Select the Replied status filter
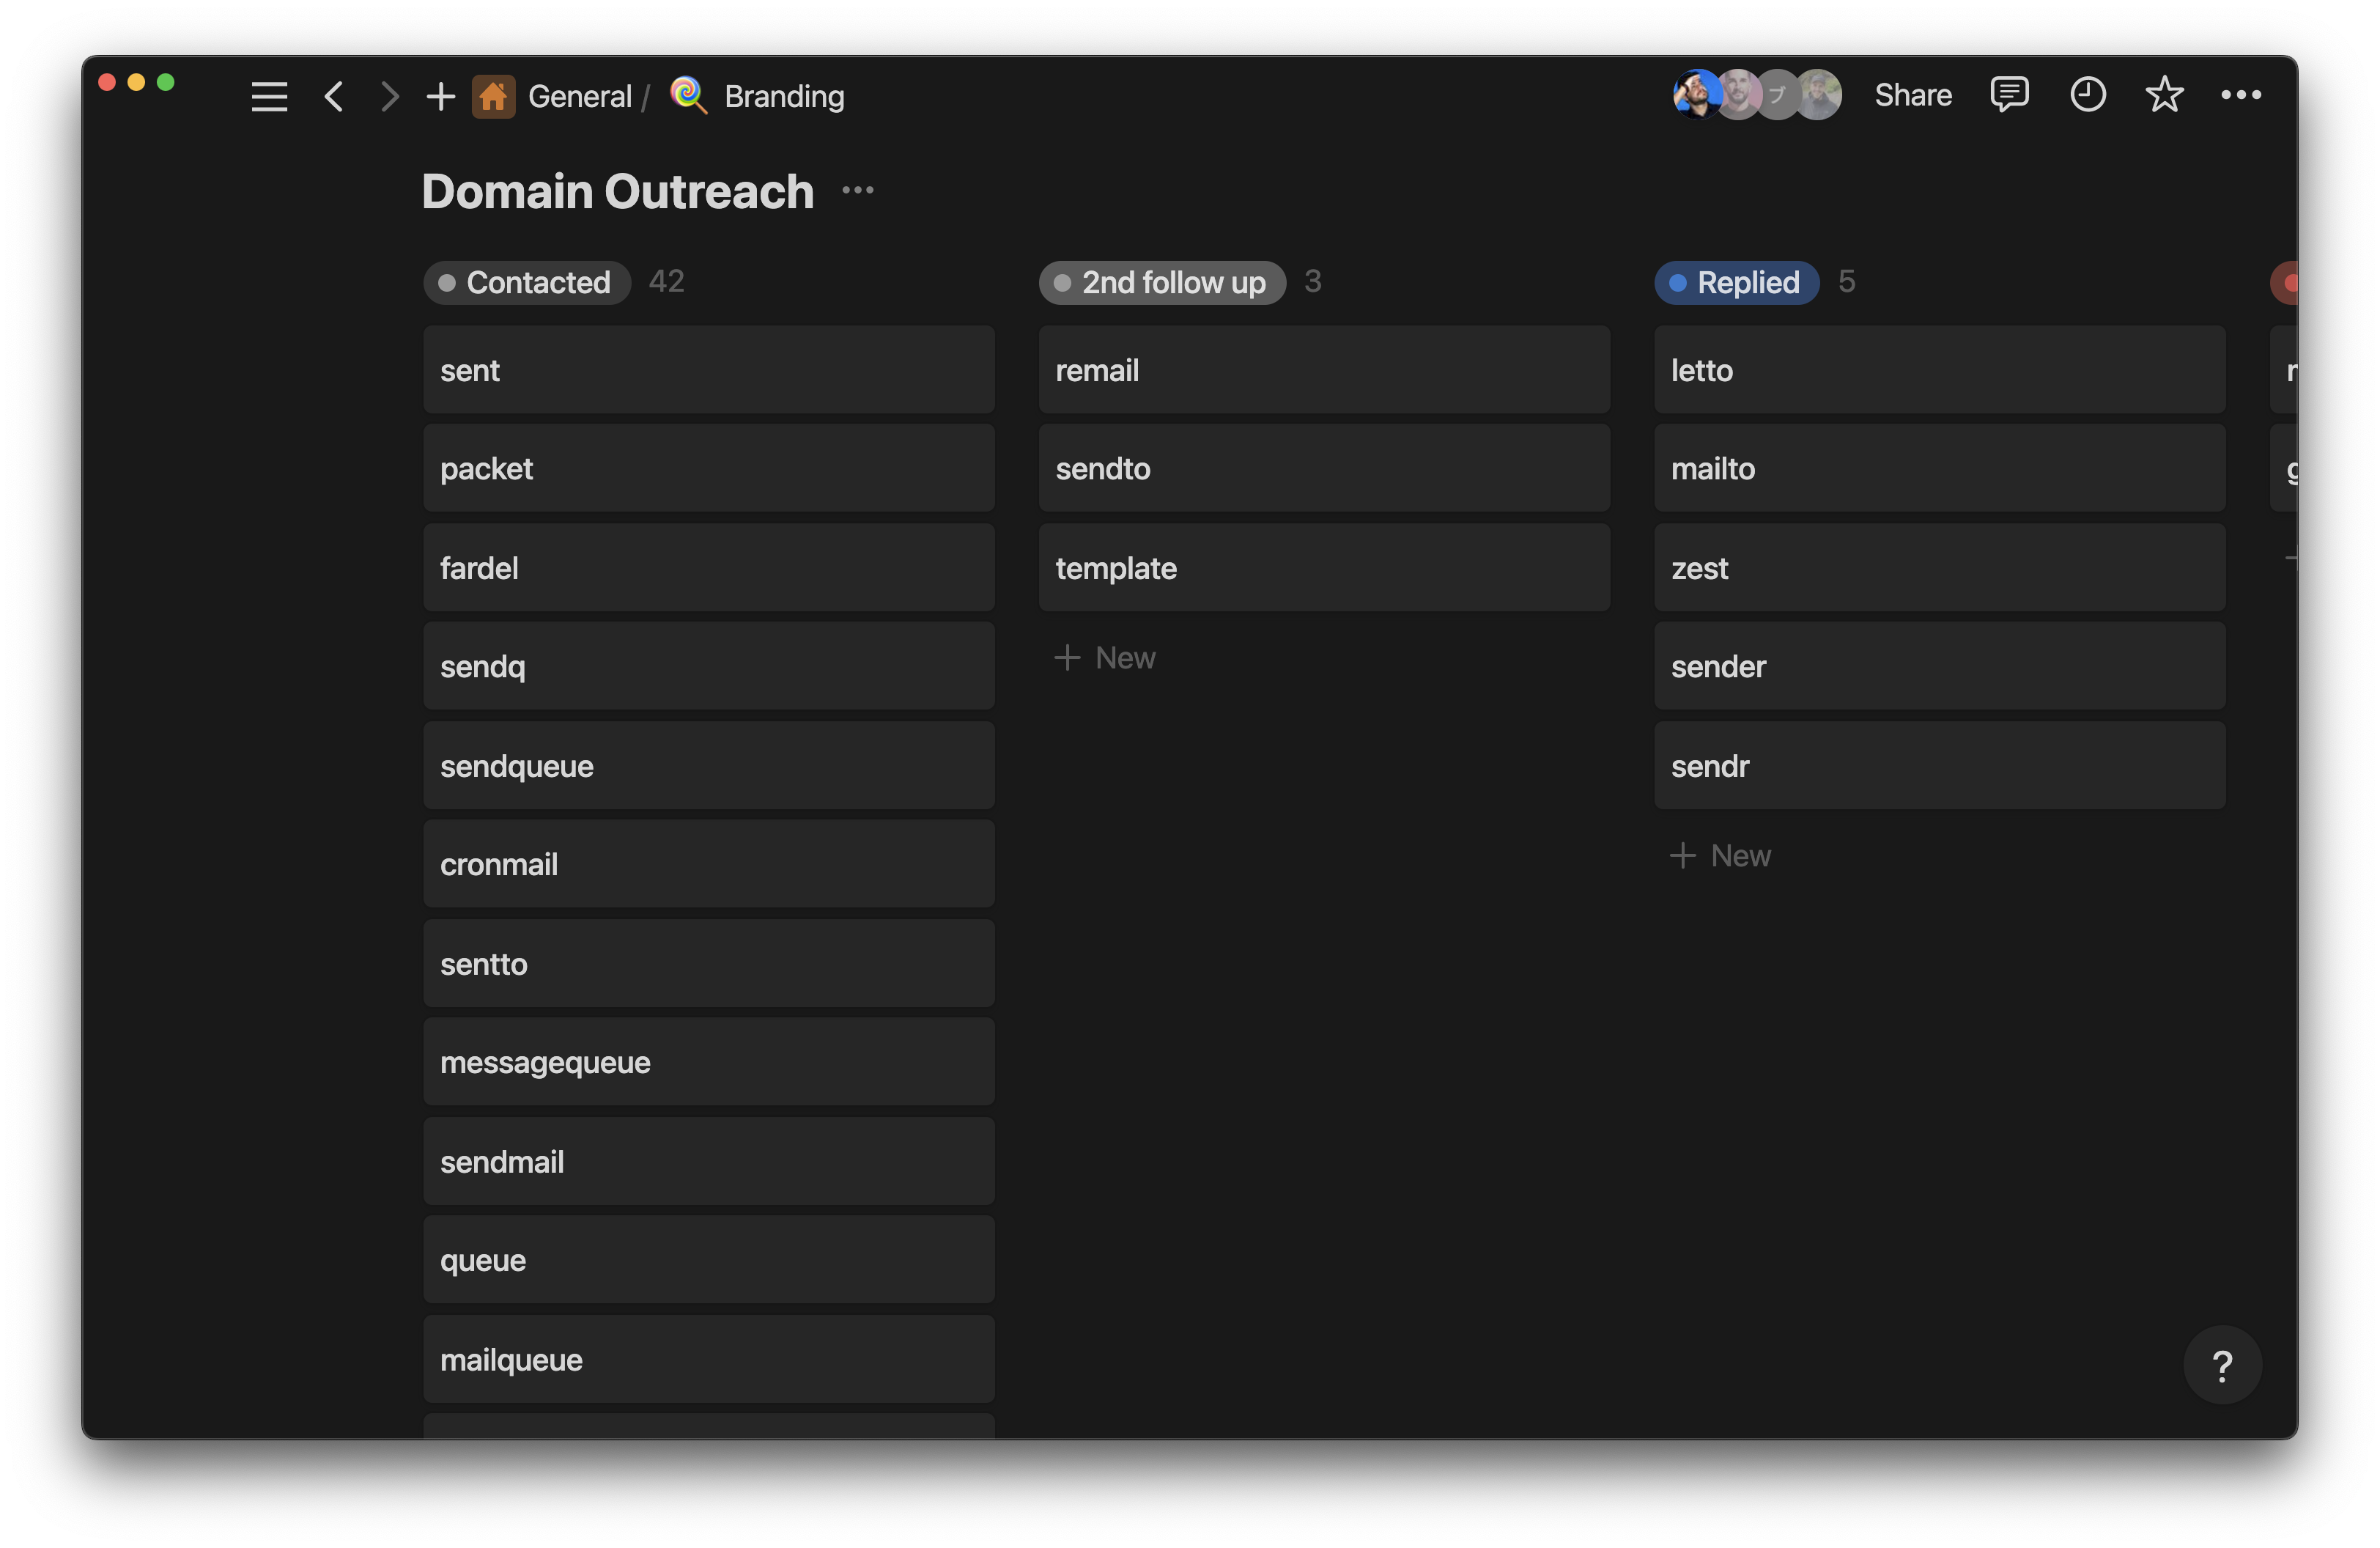 [1737, 281]
